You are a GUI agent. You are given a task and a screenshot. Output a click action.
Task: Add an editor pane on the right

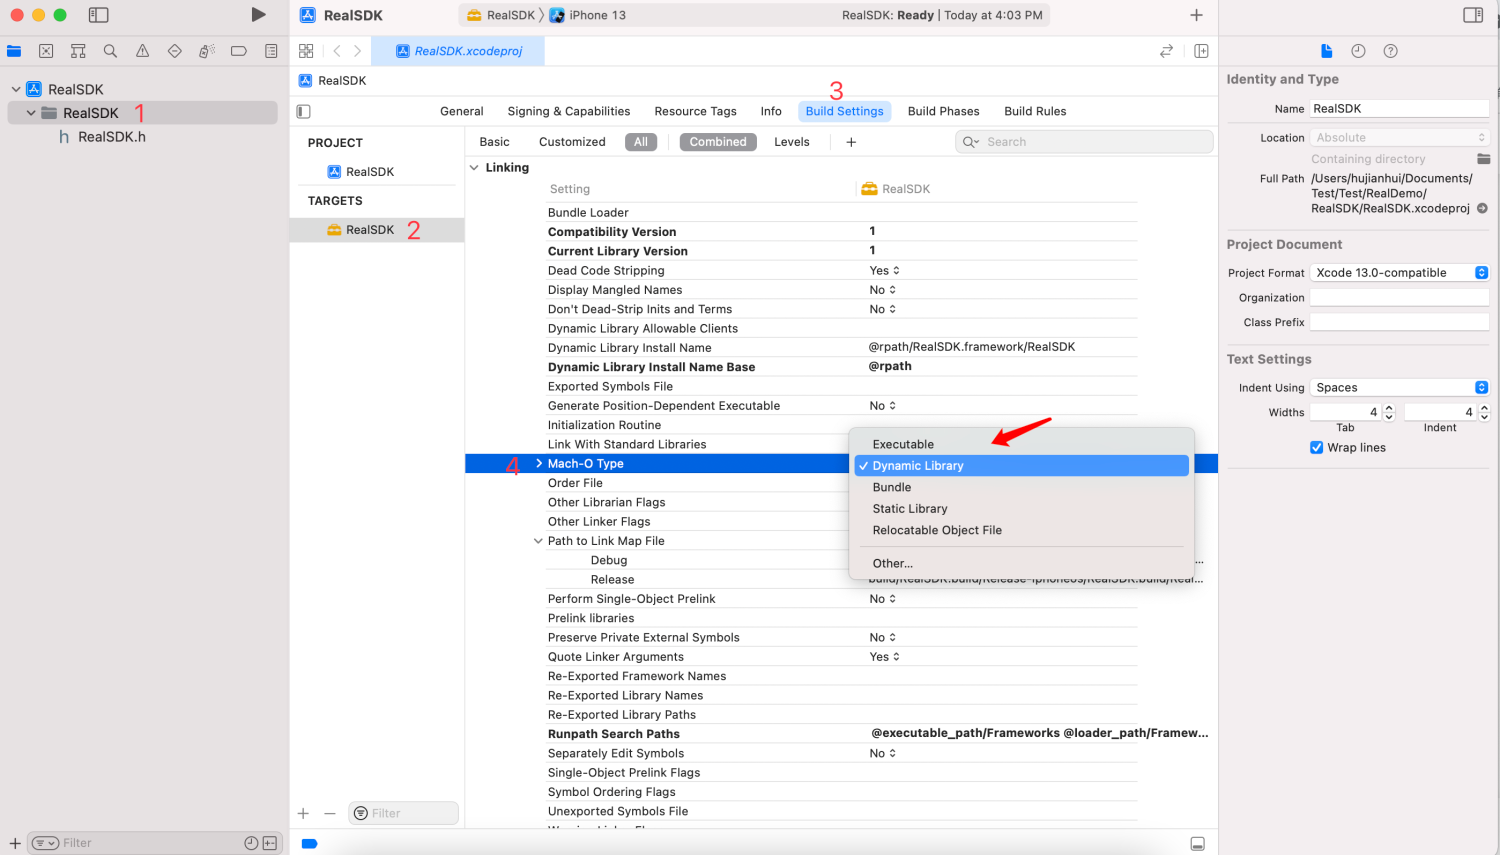[x=1201, y=51]
